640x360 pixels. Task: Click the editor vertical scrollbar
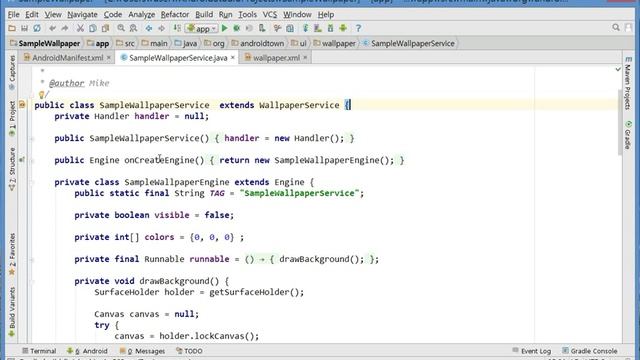pos(620,122)
